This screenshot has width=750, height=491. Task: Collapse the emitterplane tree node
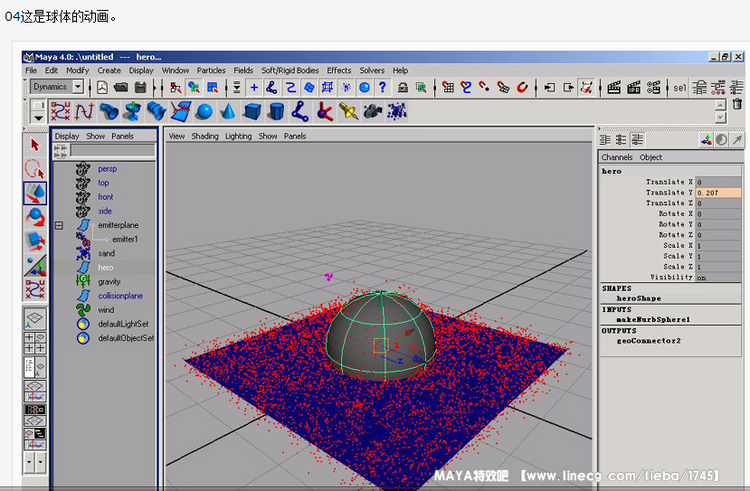tap(59, 225)
